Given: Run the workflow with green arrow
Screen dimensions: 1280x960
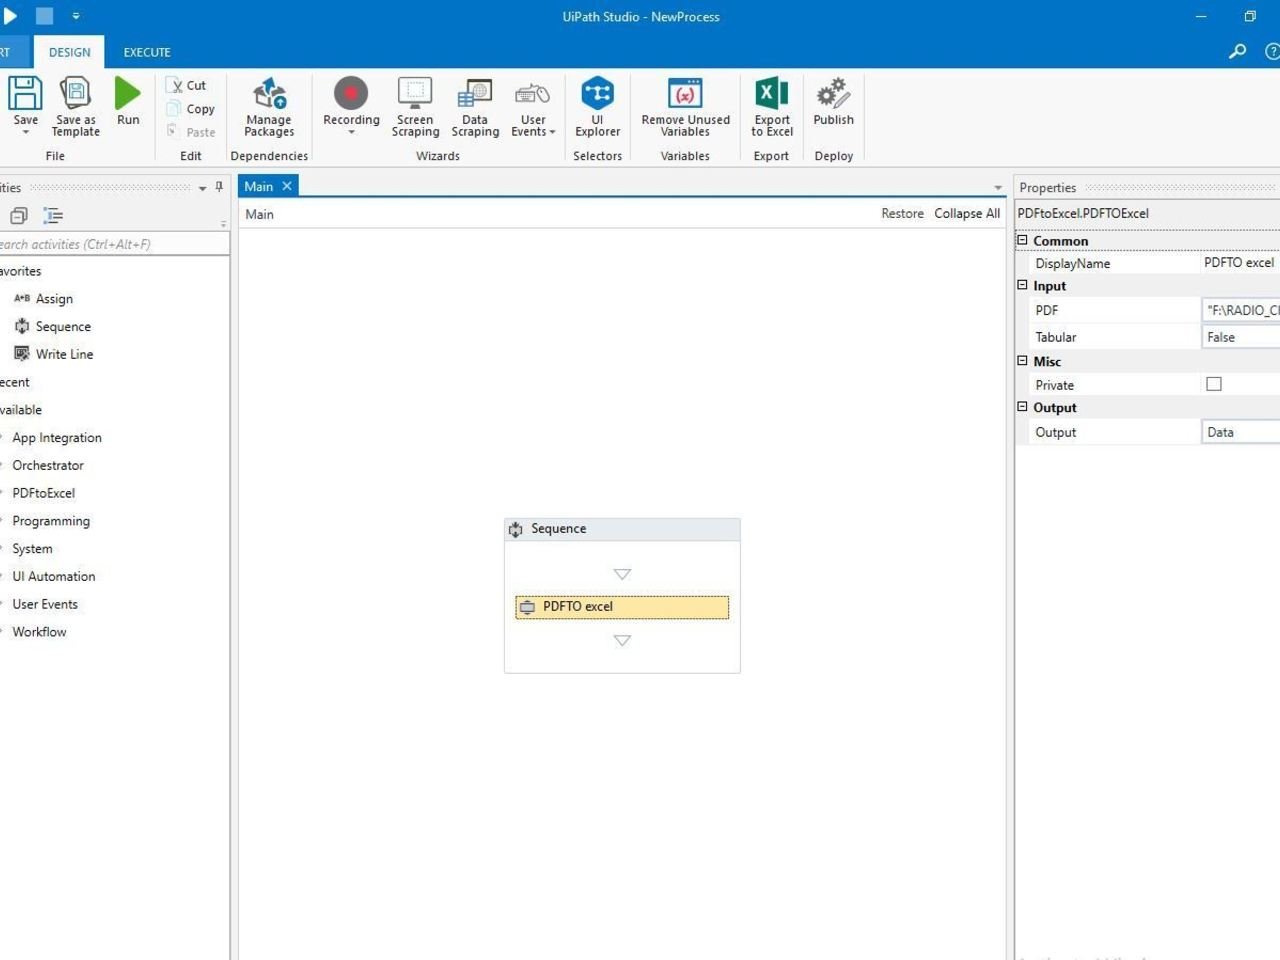Looking at the screenshot, I should click(x=128, y=94).
